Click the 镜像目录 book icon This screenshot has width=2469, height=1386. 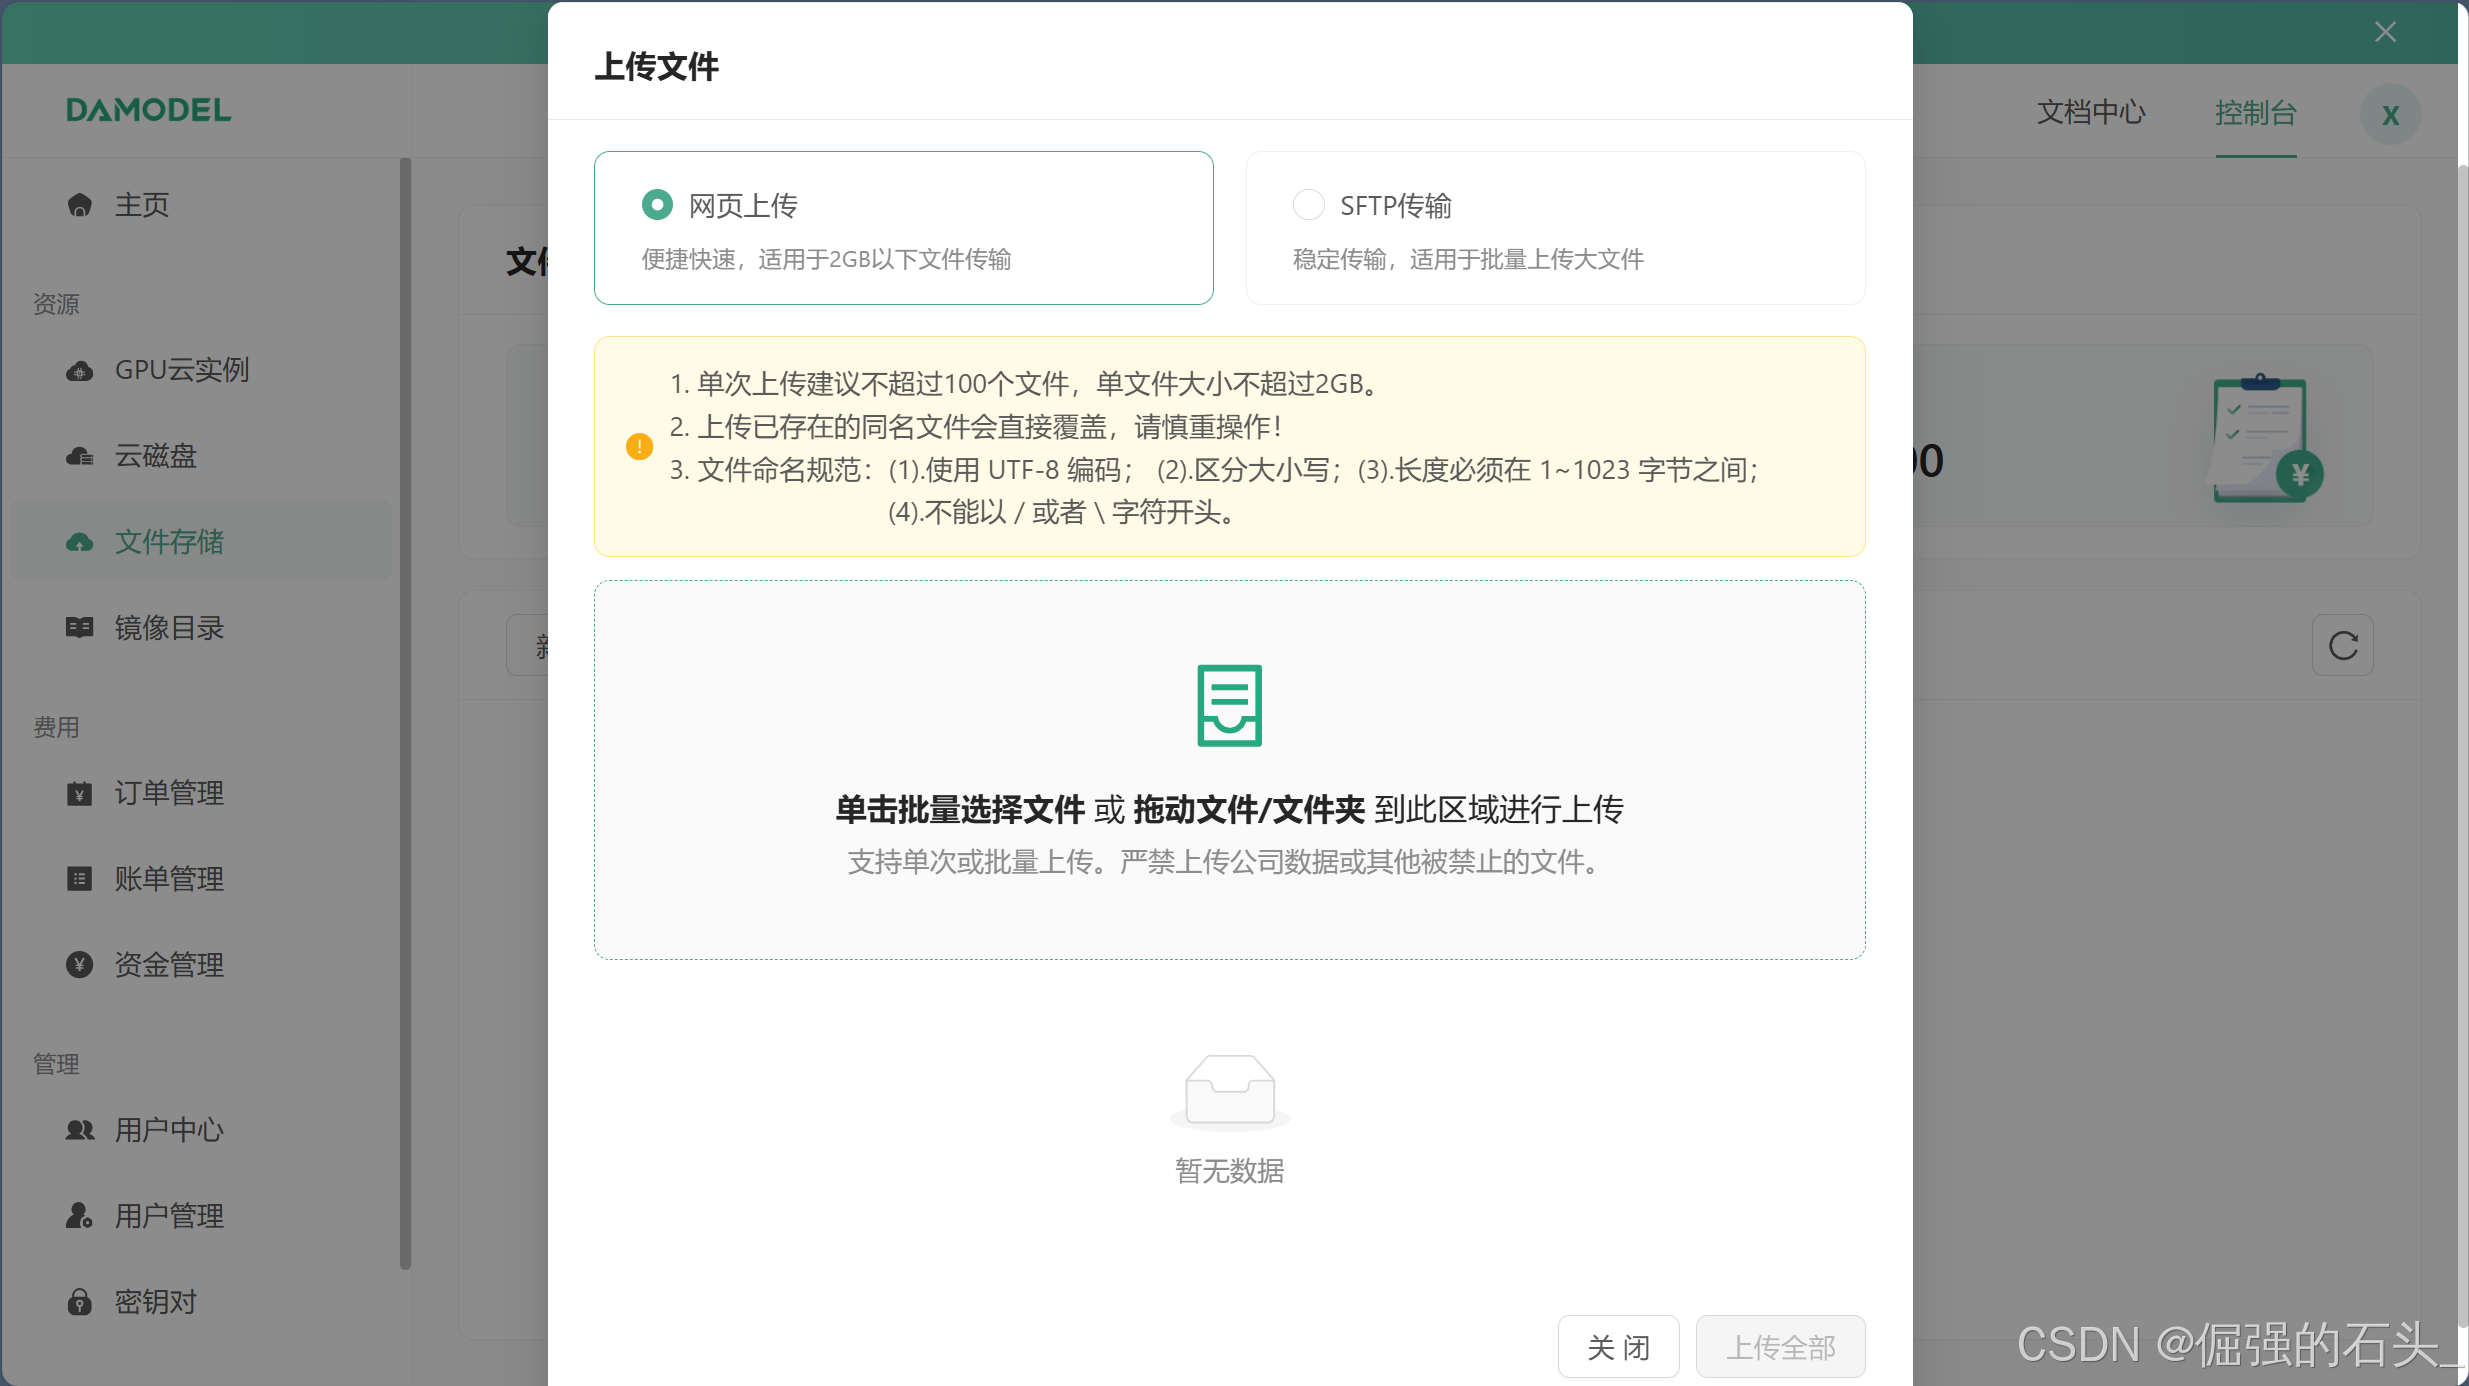80,628
